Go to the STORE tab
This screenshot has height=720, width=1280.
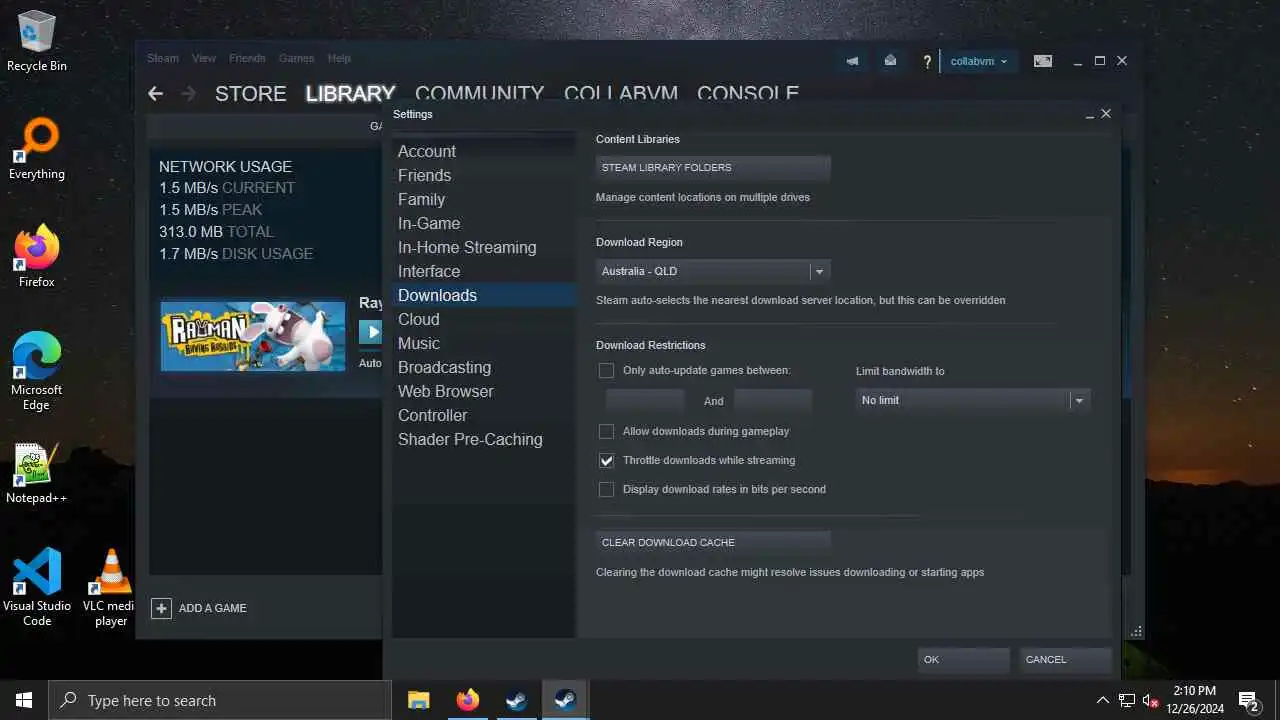click(251, 93)
